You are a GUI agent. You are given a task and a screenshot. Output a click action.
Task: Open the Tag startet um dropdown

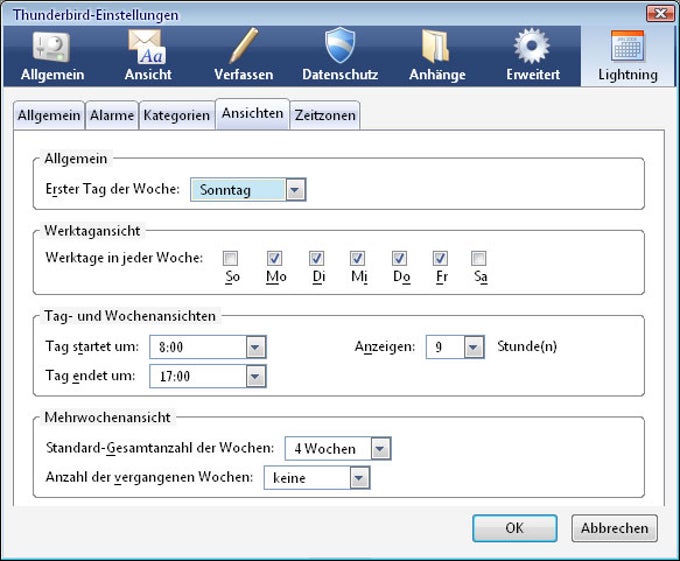(208, 347)
